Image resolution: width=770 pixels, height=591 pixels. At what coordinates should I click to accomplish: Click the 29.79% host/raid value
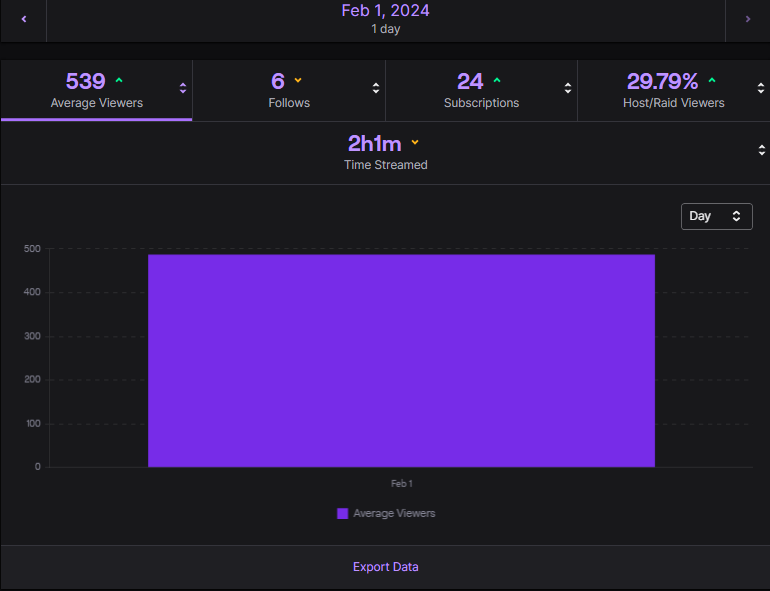tap(662, 82)
